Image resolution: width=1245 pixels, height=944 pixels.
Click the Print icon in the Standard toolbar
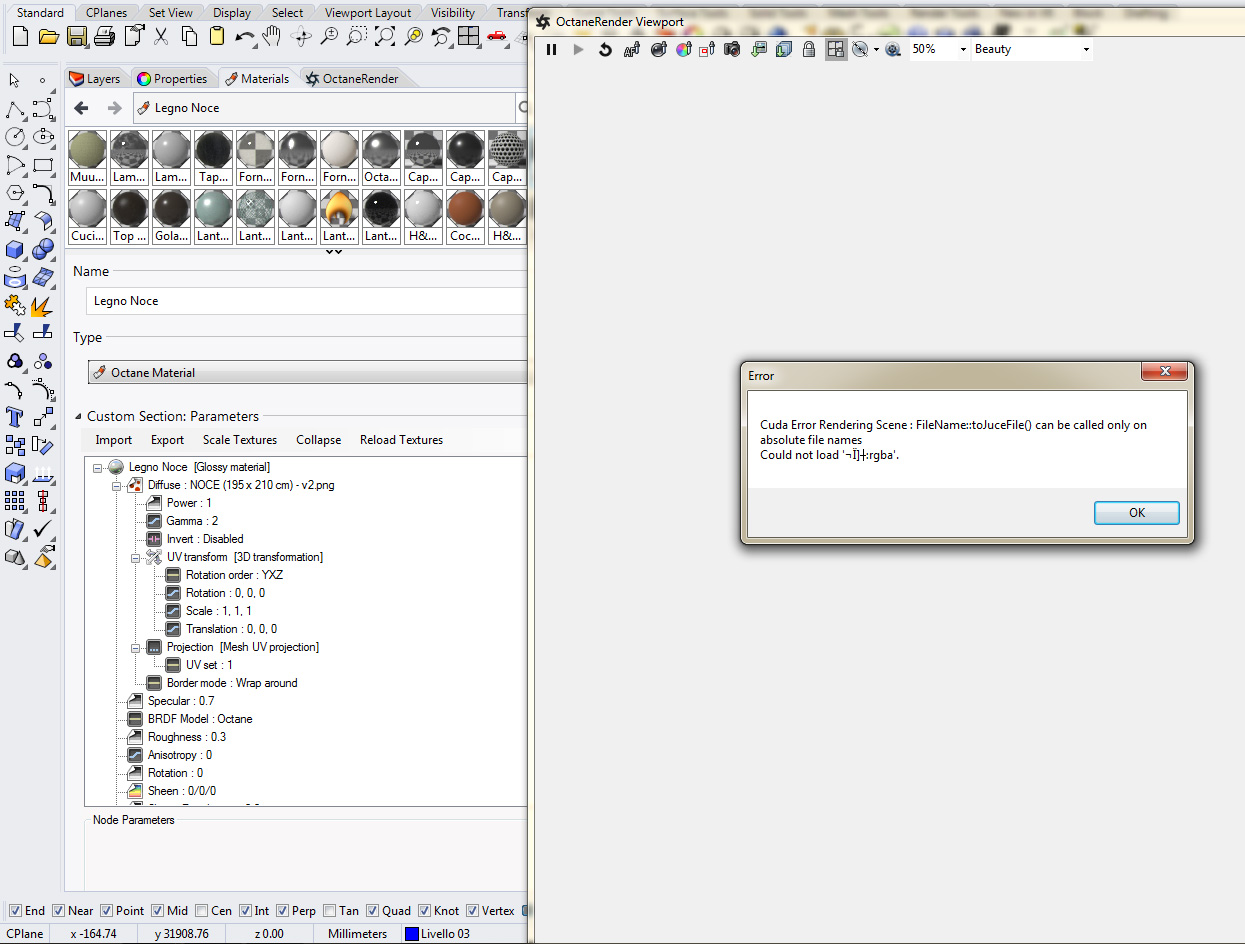[x=105, y=37]
